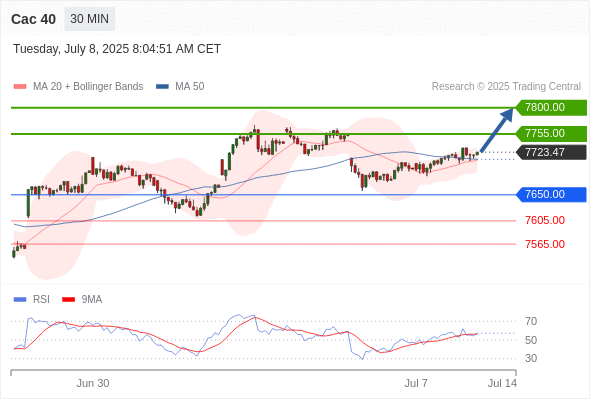This screenshot has width=590, height=400.
Task: Click the Jul 7 date axis label
Action: [416, 383]
